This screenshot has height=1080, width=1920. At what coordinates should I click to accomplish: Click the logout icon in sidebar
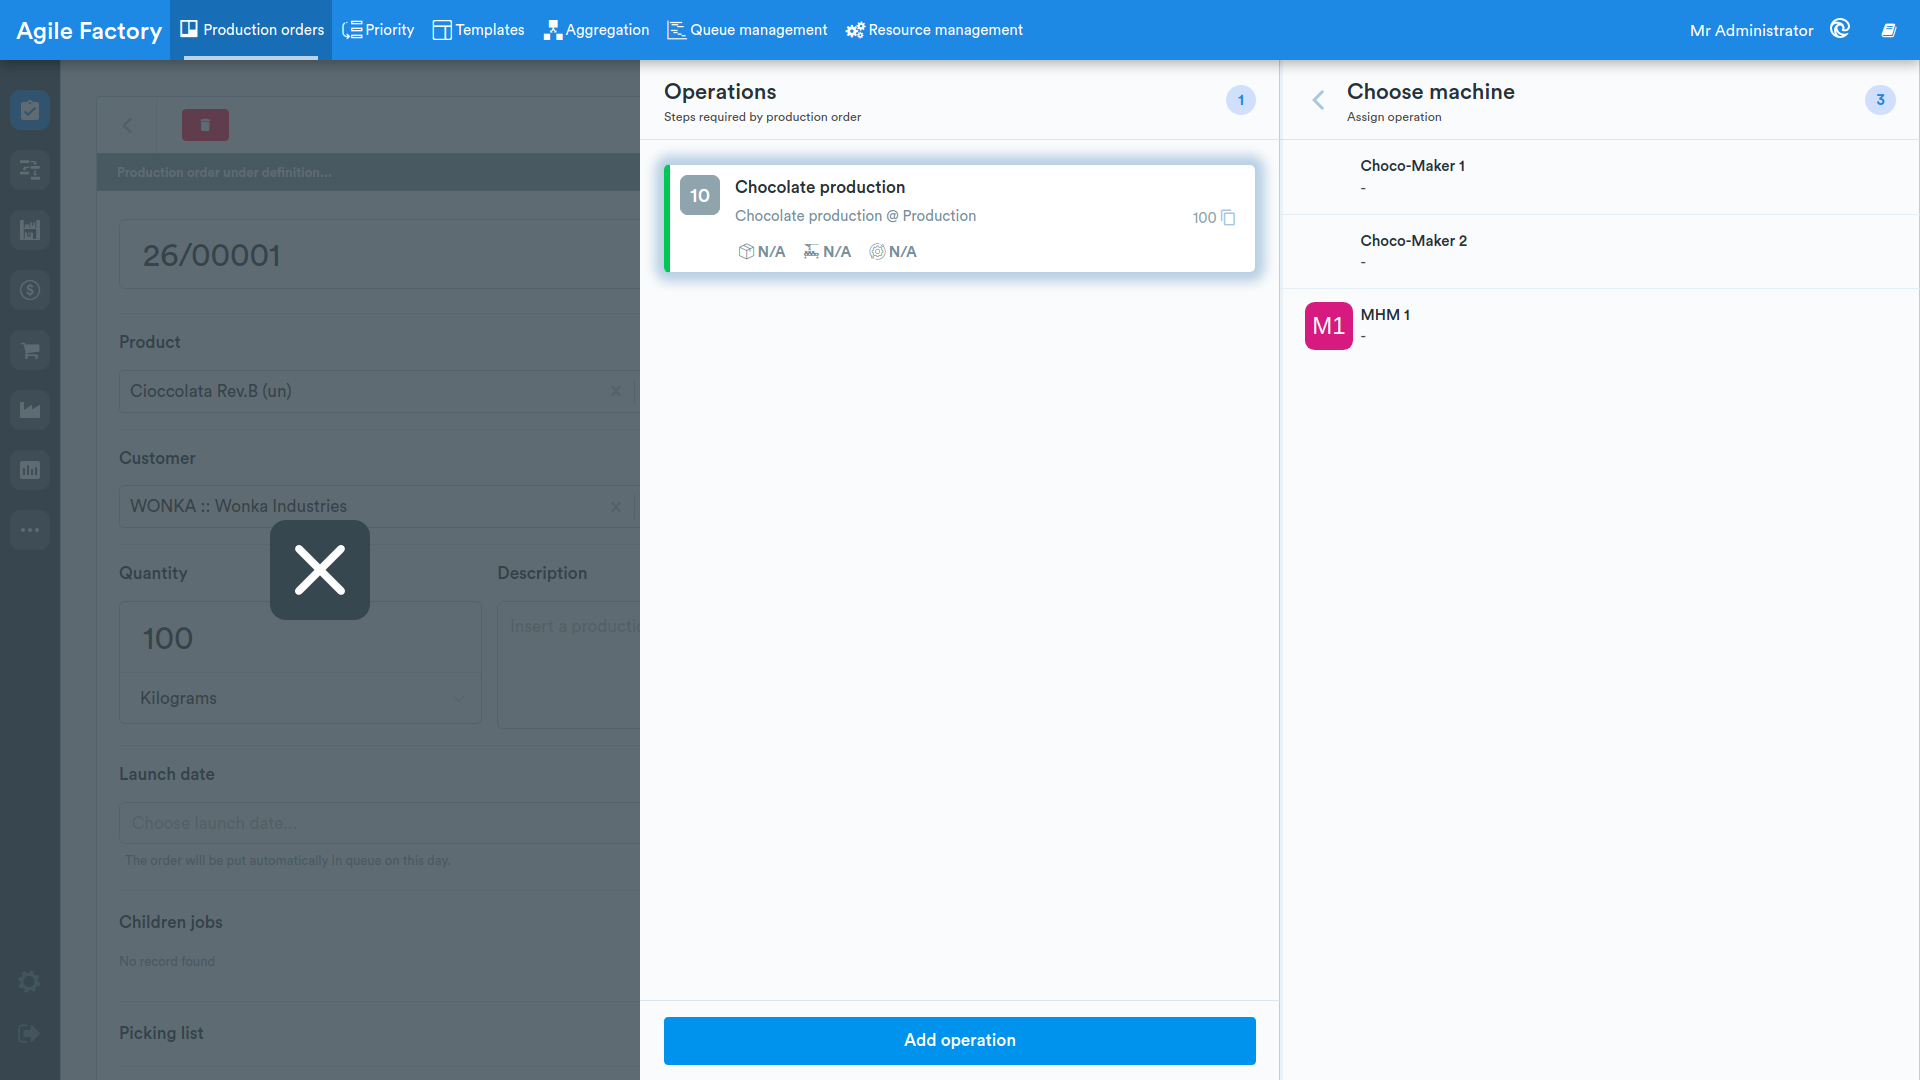[x=29, y=1034]
